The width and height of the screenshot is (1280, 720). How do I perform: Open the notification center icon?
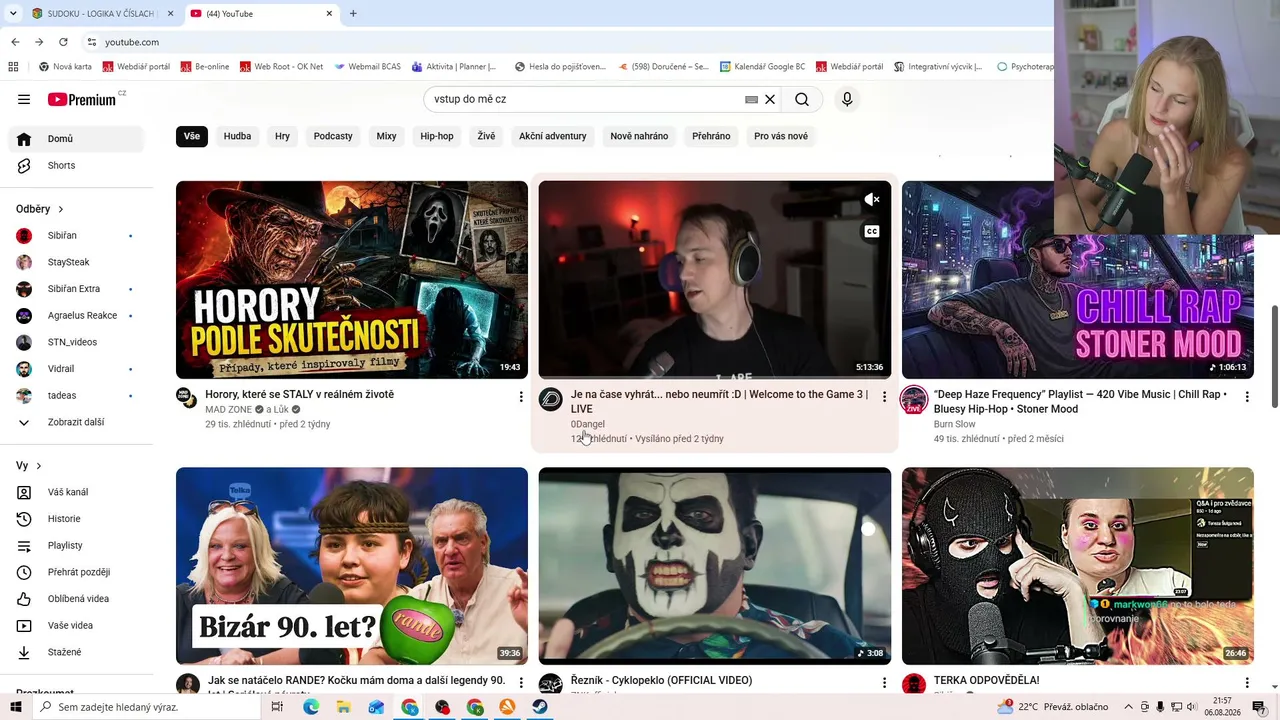tap(1259, 707)
